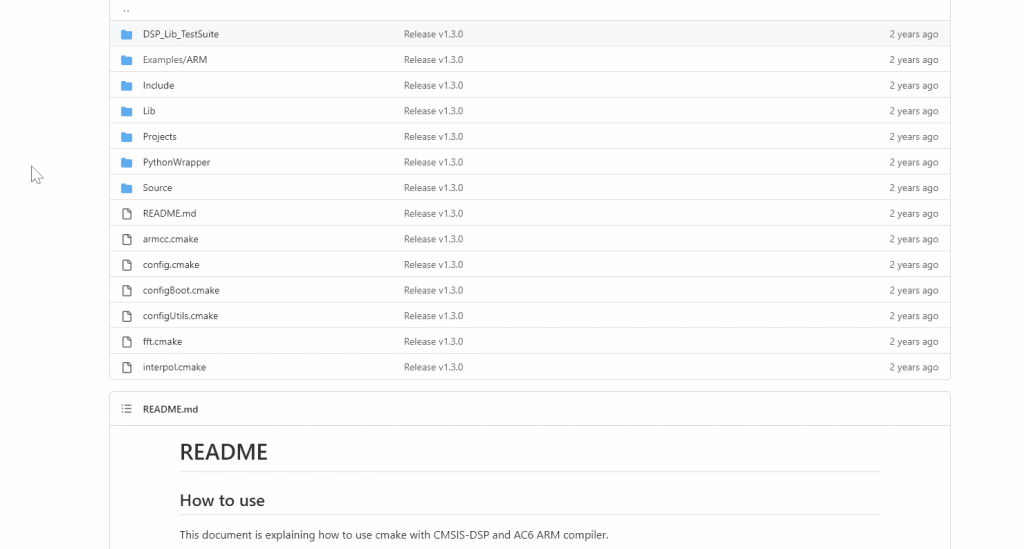
Task: Open the README outline list icon
Action: tap(126, 409)
